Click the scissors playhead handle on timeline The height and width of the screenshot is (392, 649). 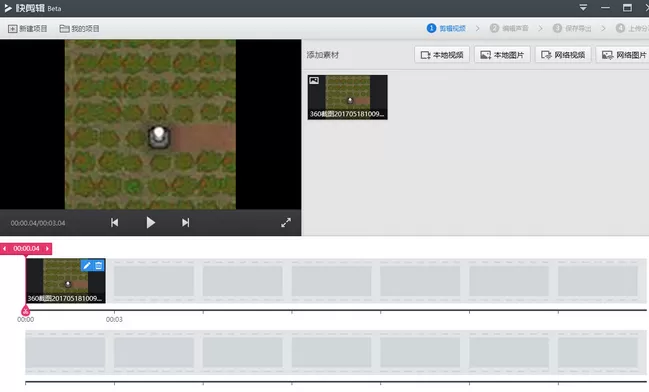click(26, 310)
